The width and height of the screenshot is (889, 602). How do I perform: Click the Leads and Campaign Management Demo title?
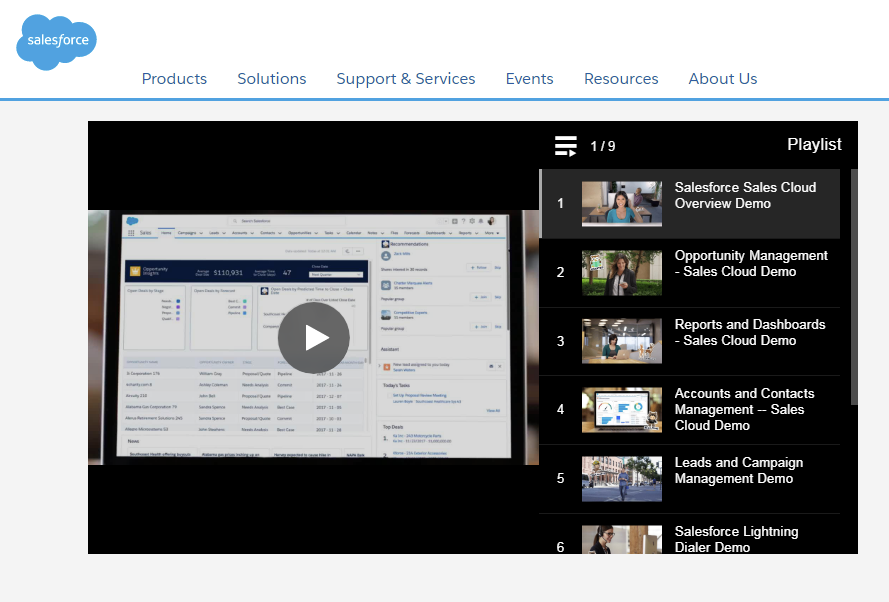pyautogui.click(x=738, y=471)
